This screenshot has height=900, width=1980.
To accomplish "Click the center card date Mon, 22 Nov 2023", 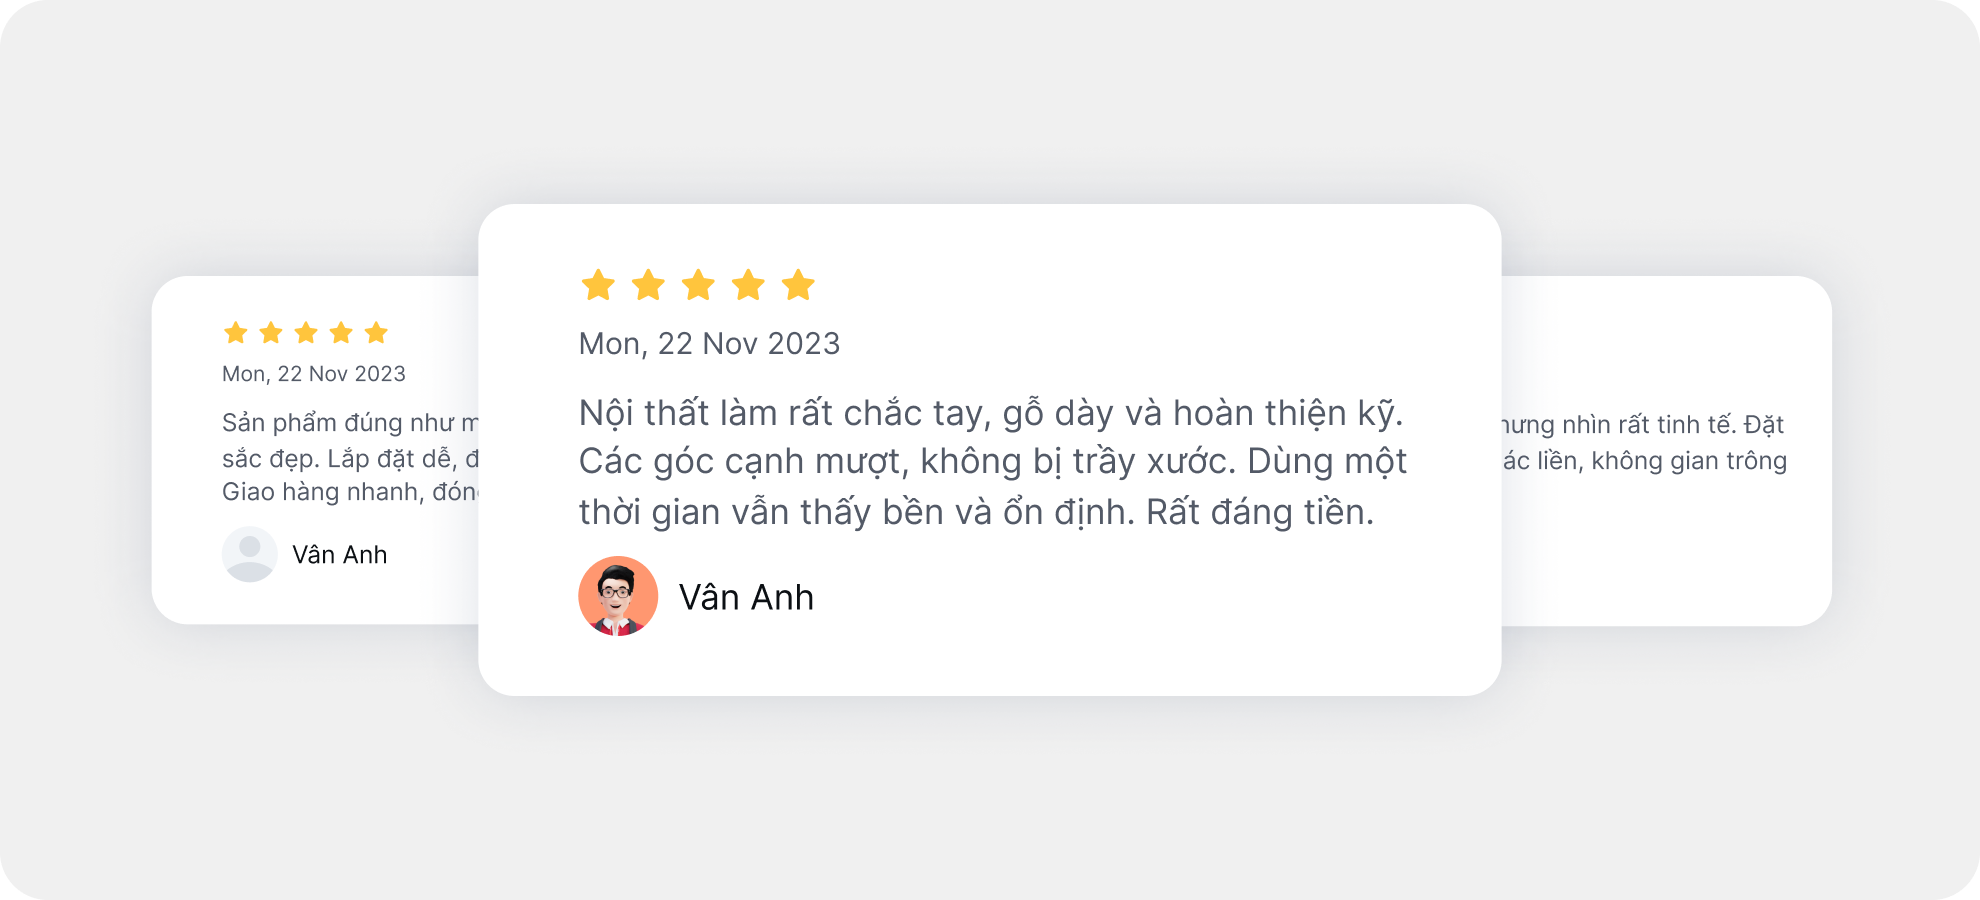I will pos(709,344).
